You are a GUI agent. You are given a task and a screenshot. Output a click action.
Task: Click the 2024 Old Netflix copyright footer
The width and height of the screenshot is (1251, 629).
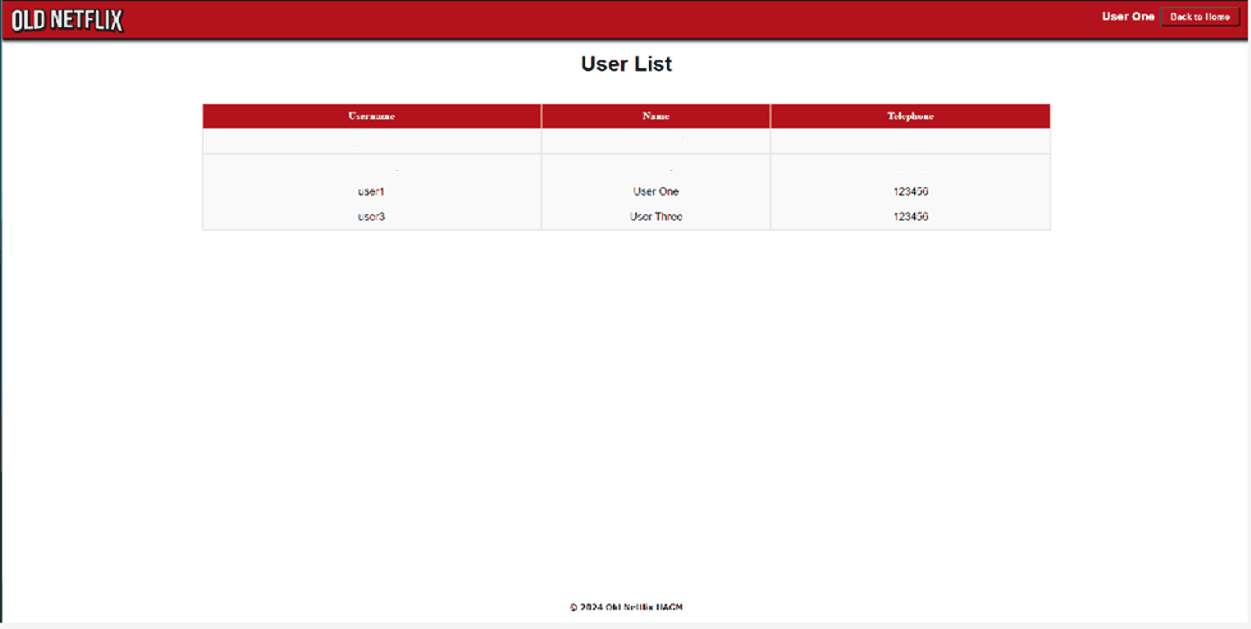click(x=626, y=607)
